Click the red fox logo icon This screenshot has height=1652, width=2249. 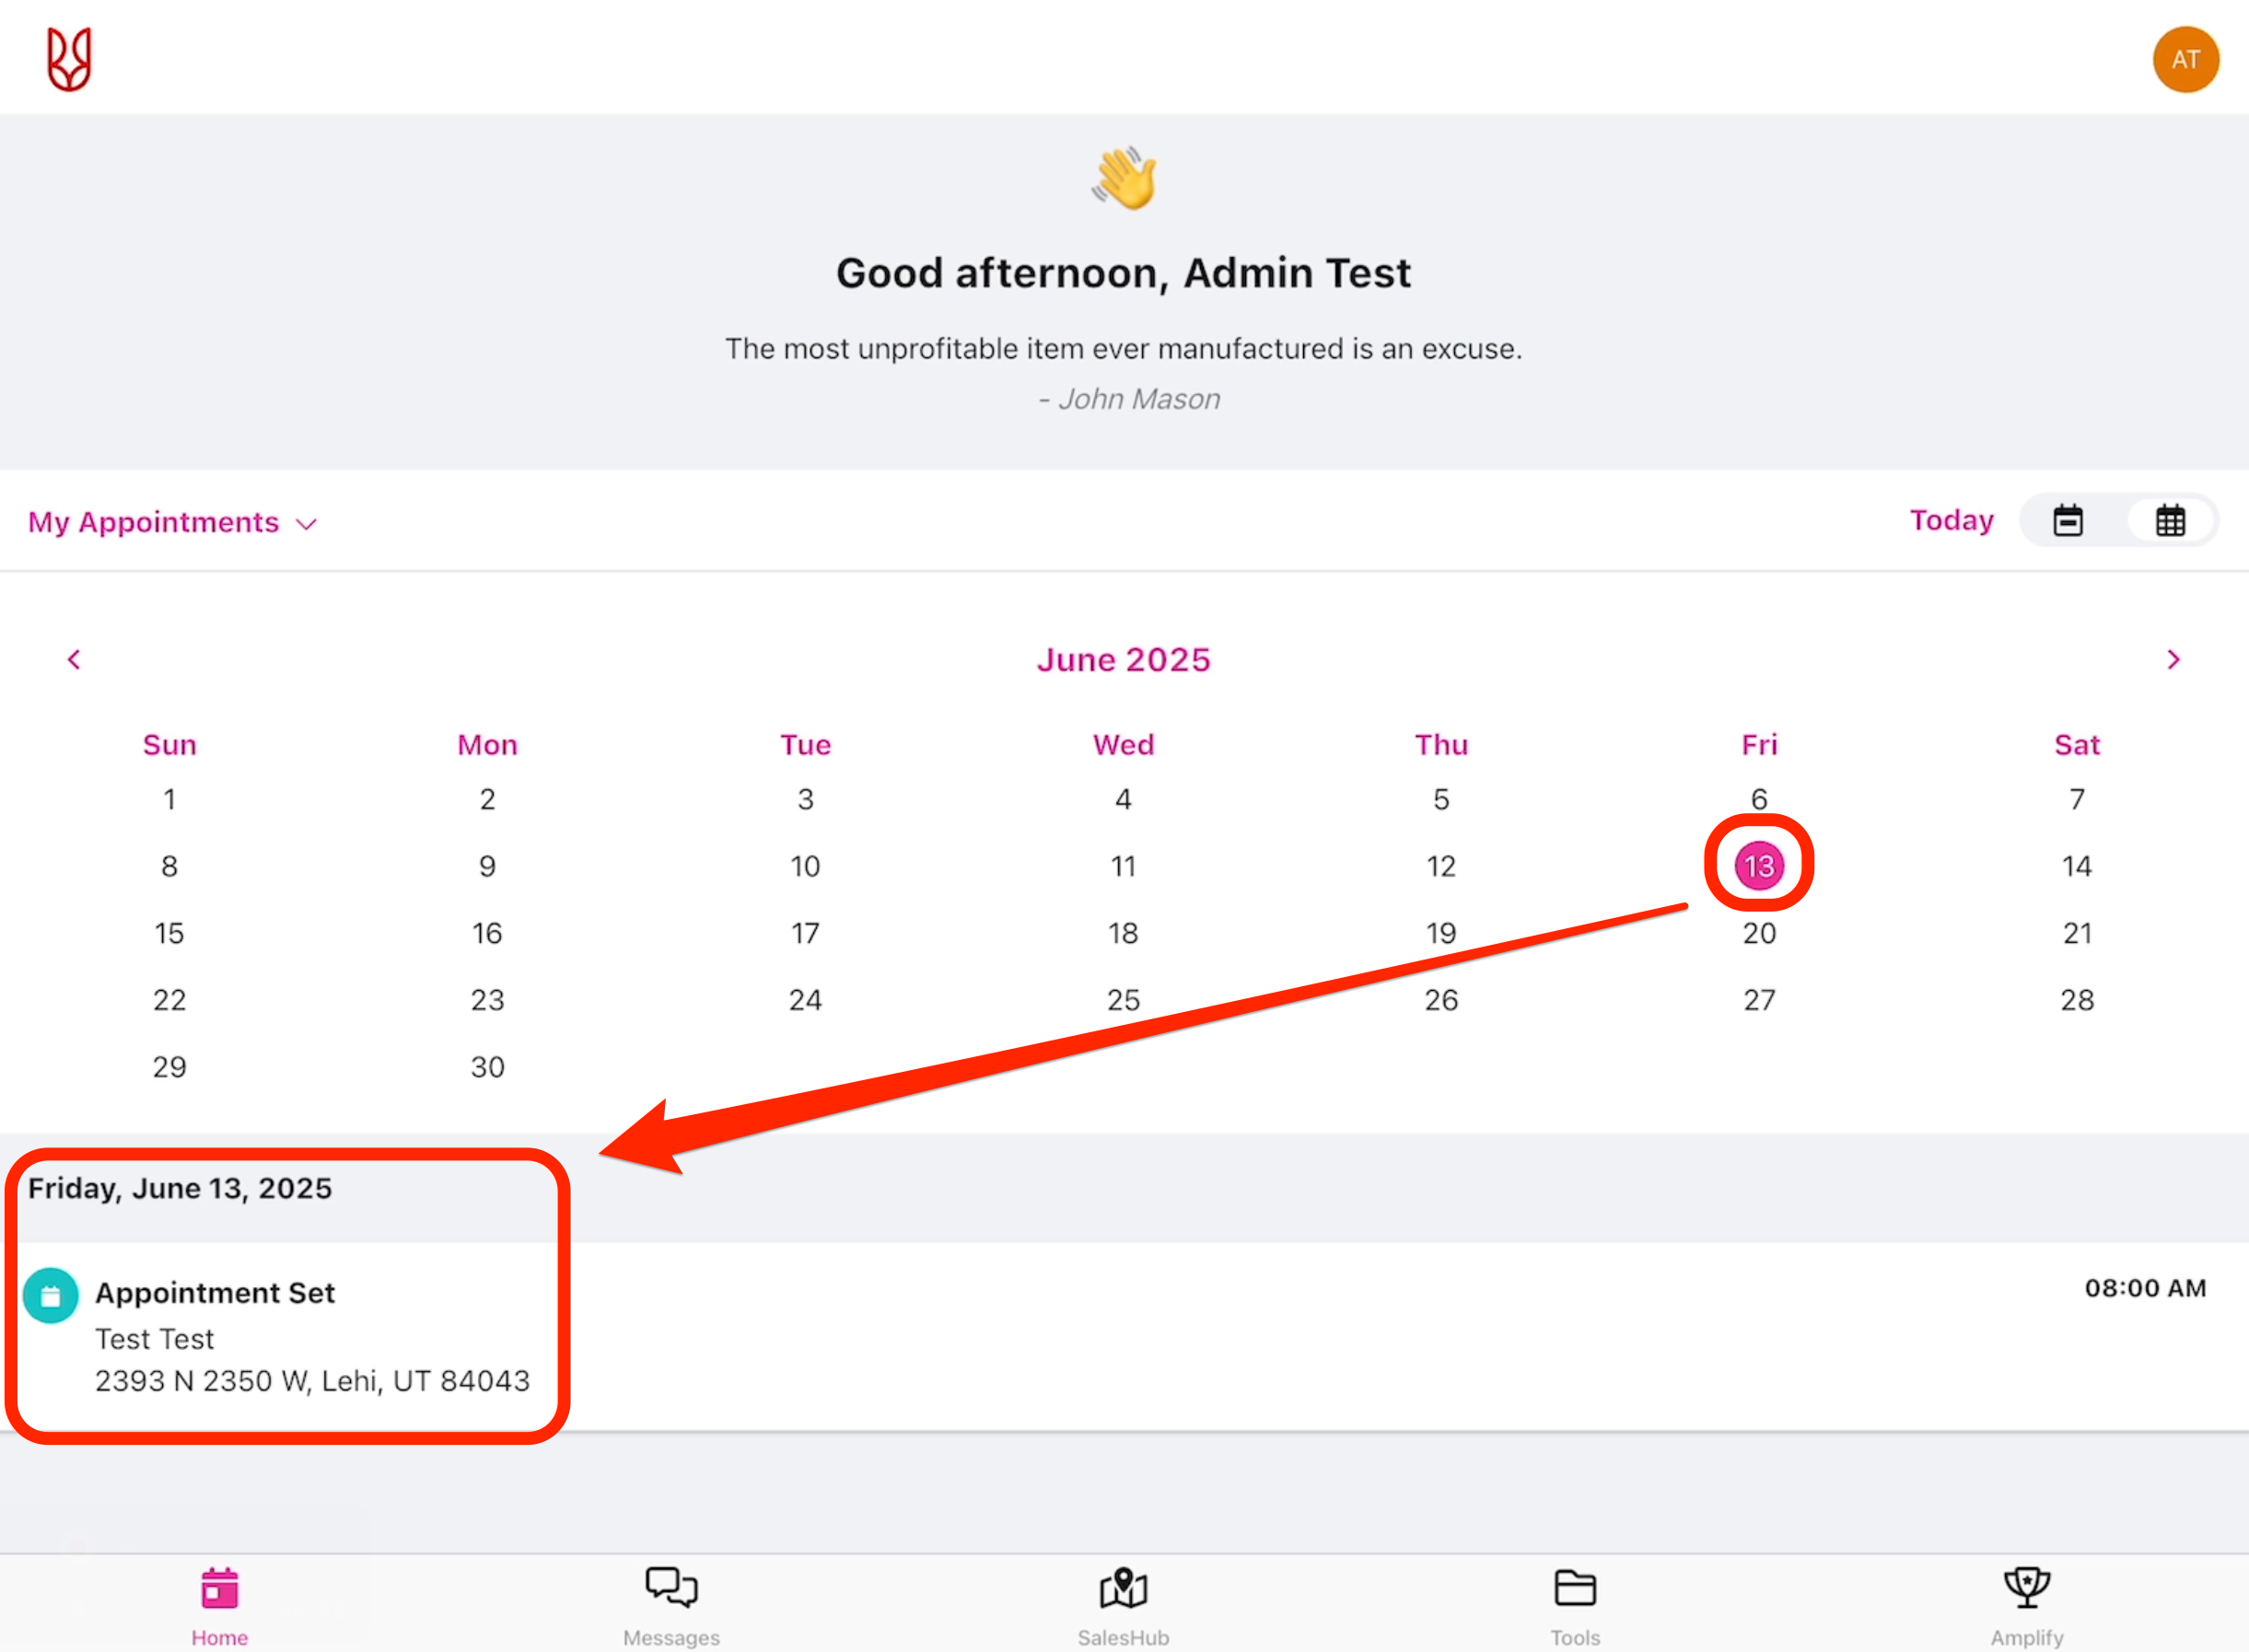coord(69,59)
